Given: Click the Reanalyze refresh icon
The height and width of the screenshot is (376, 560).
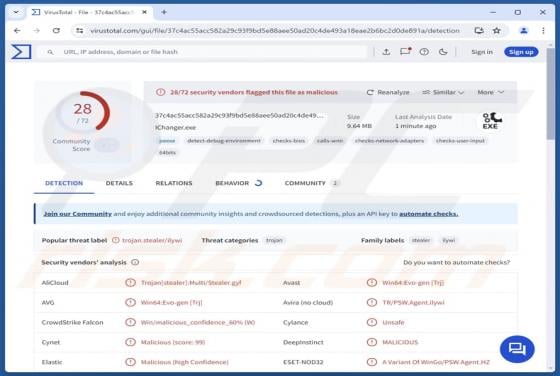Looking at the screenshot, I should pyautogui.click(x=370, y=92).
